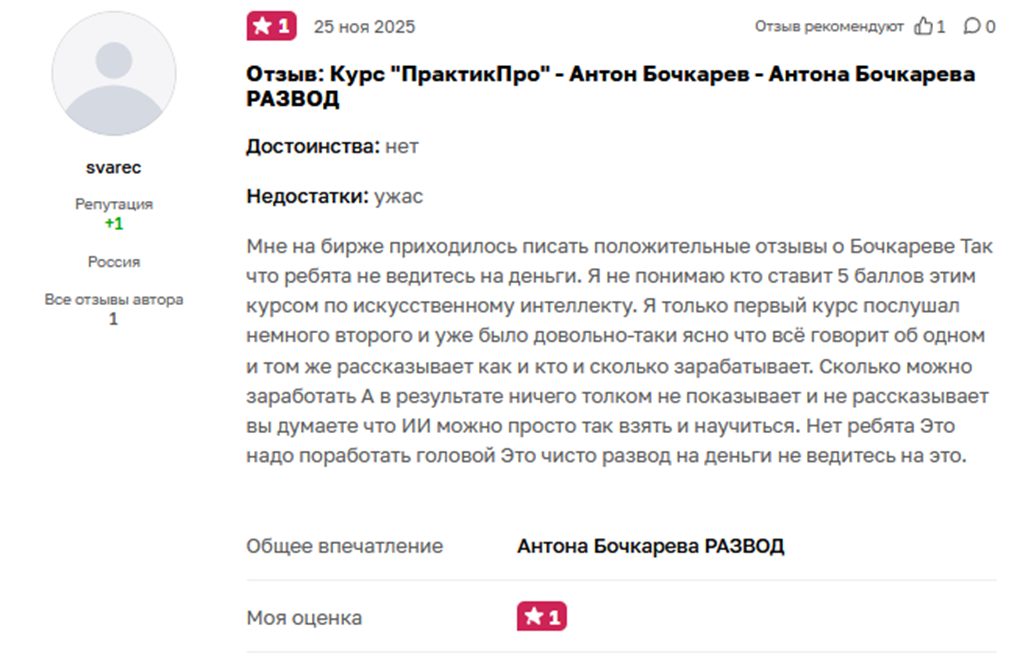
Task: Click the star rating badge beside the date
Action: (271, 26)
